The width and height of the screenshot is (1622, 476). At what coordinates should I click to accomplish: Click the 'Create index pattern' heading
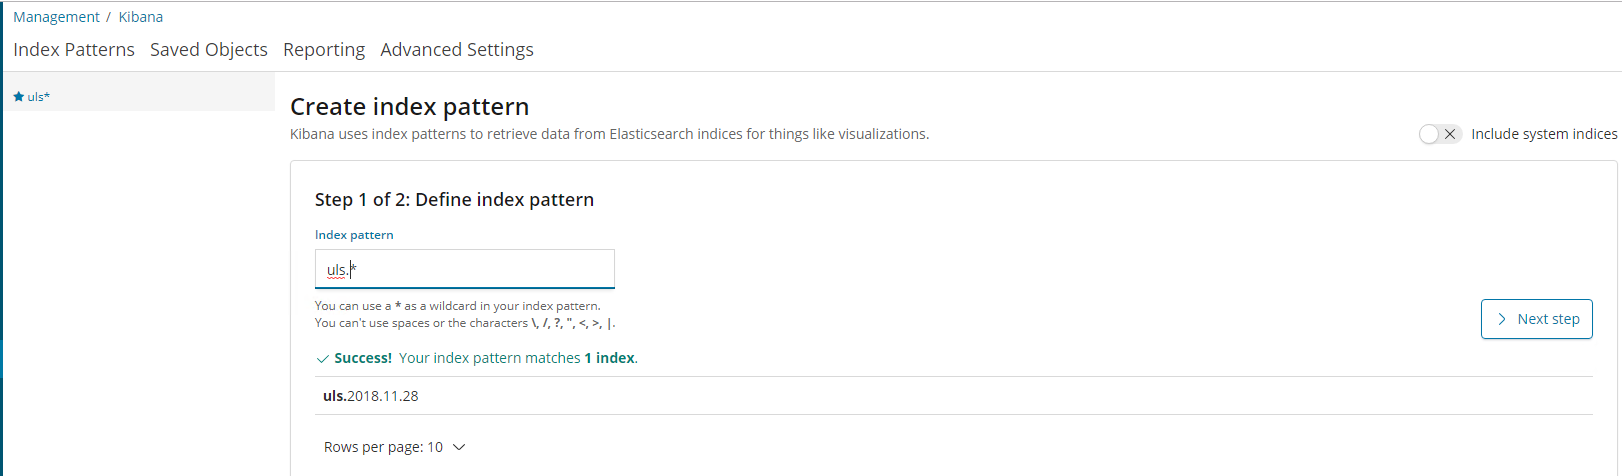[x=409, y=106]
